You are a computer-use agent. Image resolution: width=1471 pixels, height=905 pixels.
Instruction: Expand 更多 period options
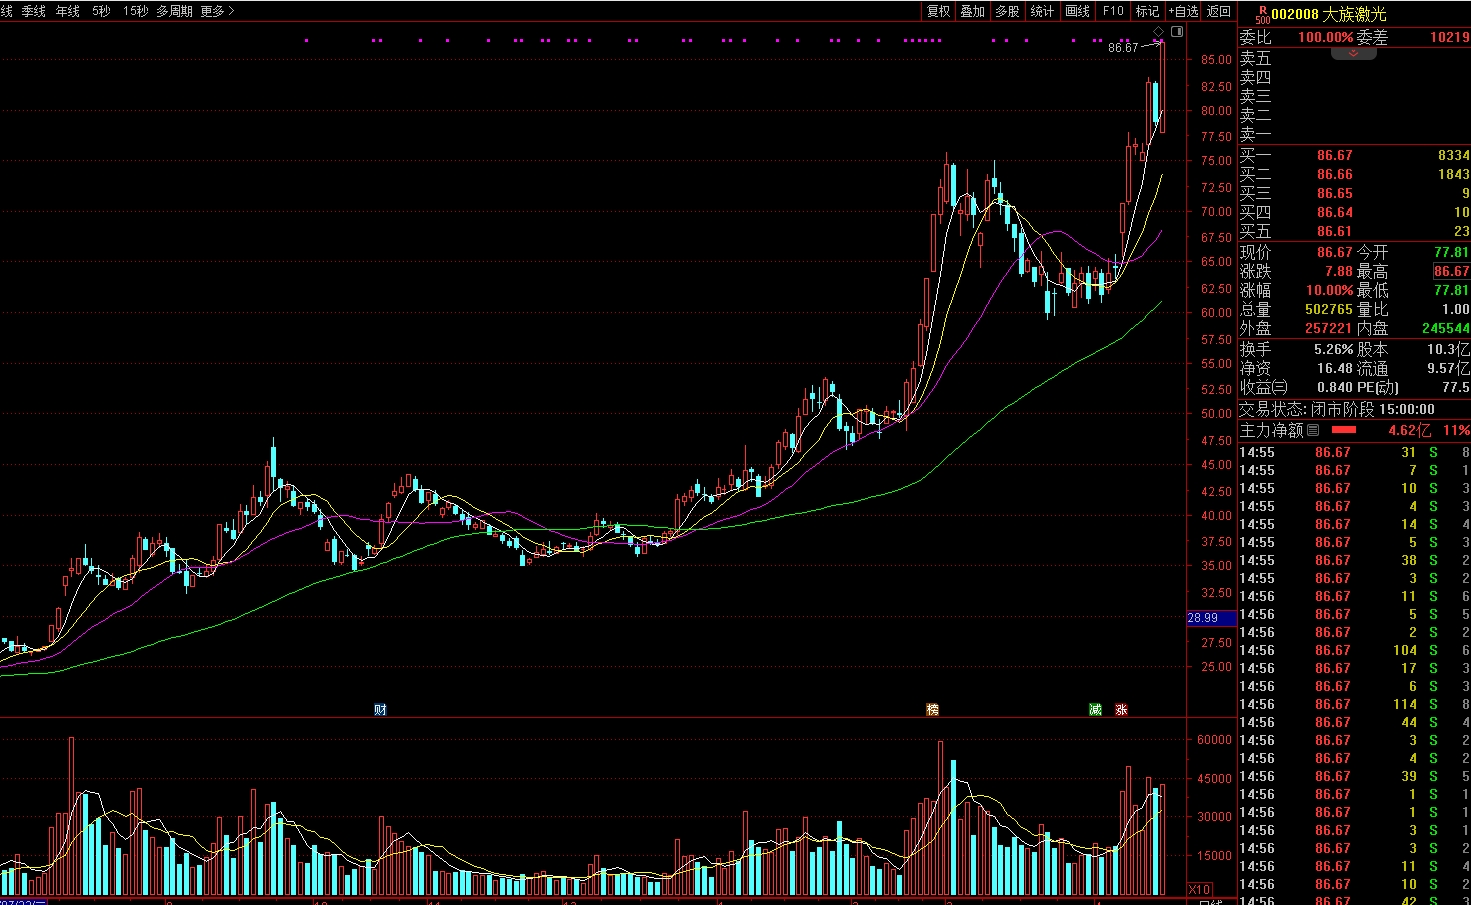pos(217,11)
